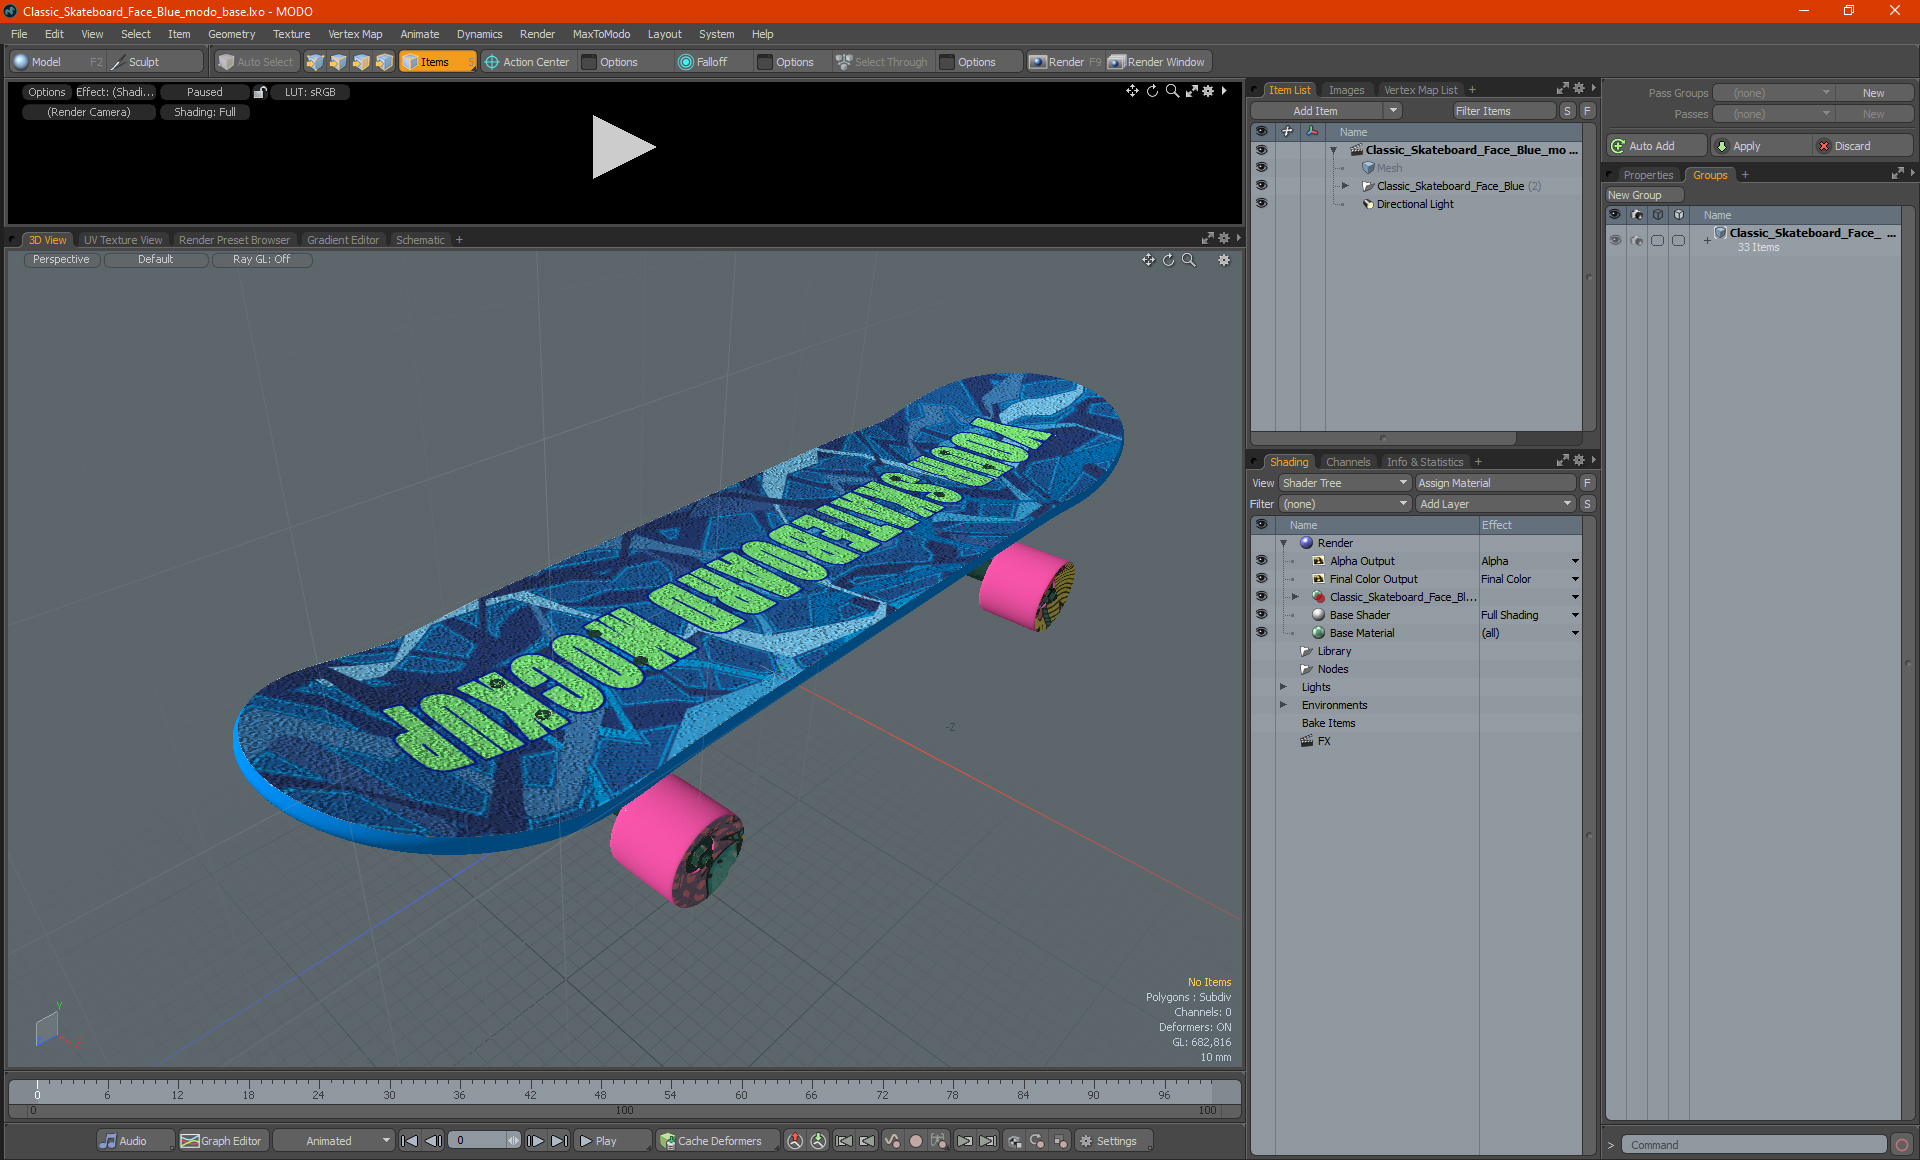The image size is (1920, 1160).
Task: Toggle visibility of Mesh item
Action: [x=1261, y=168]
